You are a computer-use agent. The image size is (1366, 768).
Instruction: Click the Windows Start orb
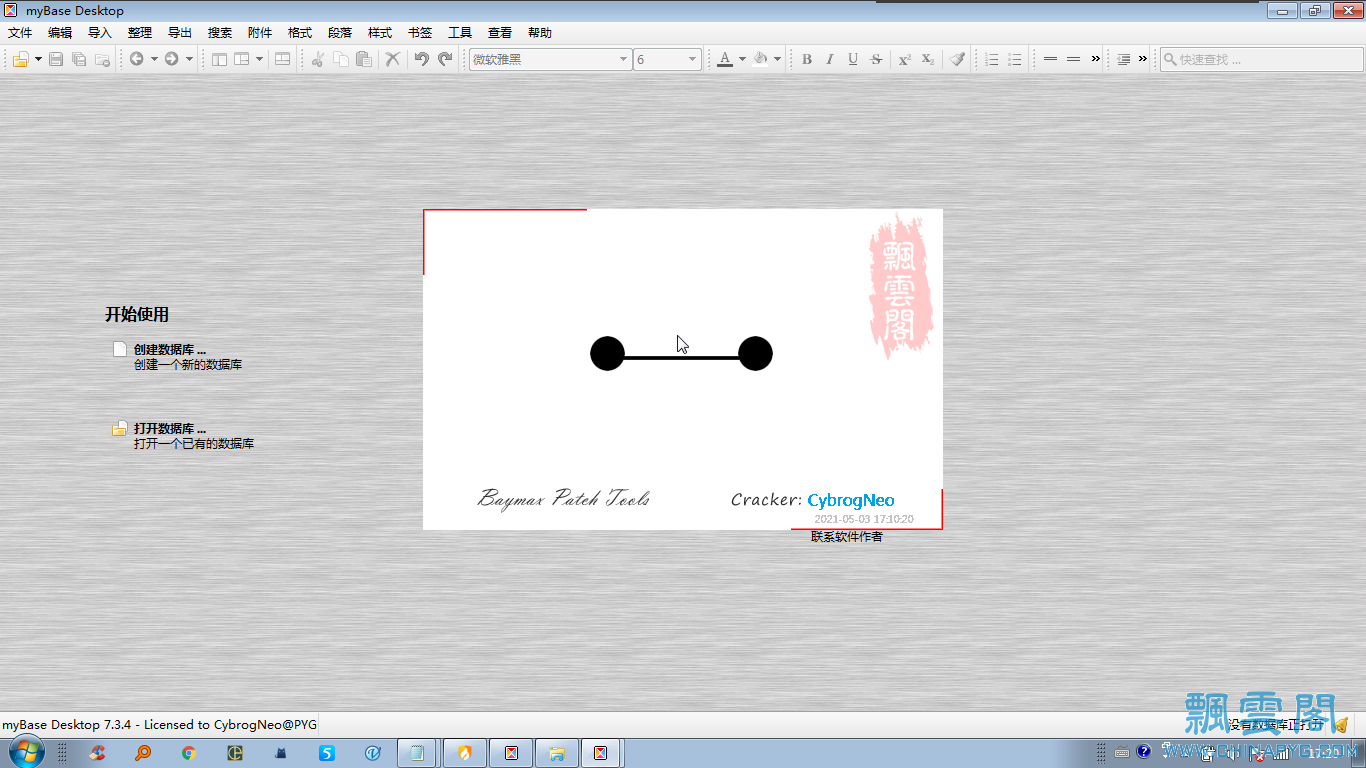[27, 752]
